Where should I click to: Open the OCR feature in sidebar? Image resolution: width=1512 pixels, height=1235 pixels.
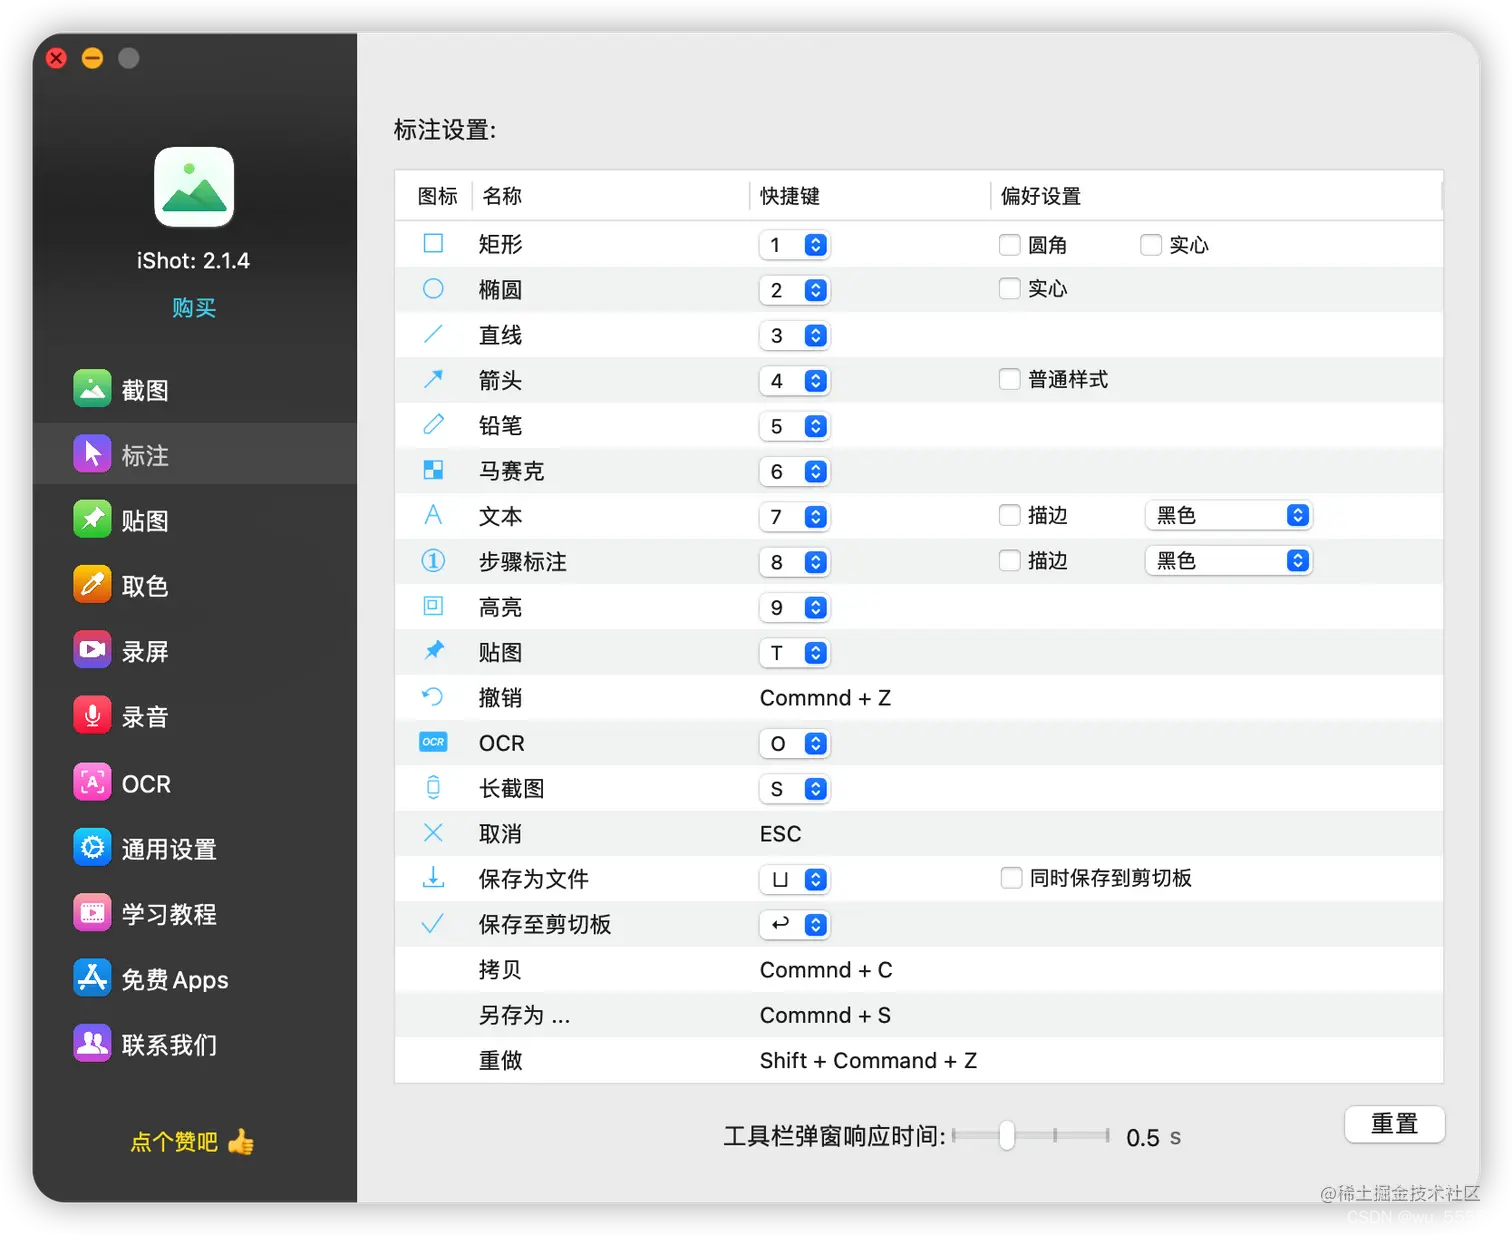pos(144,783)
